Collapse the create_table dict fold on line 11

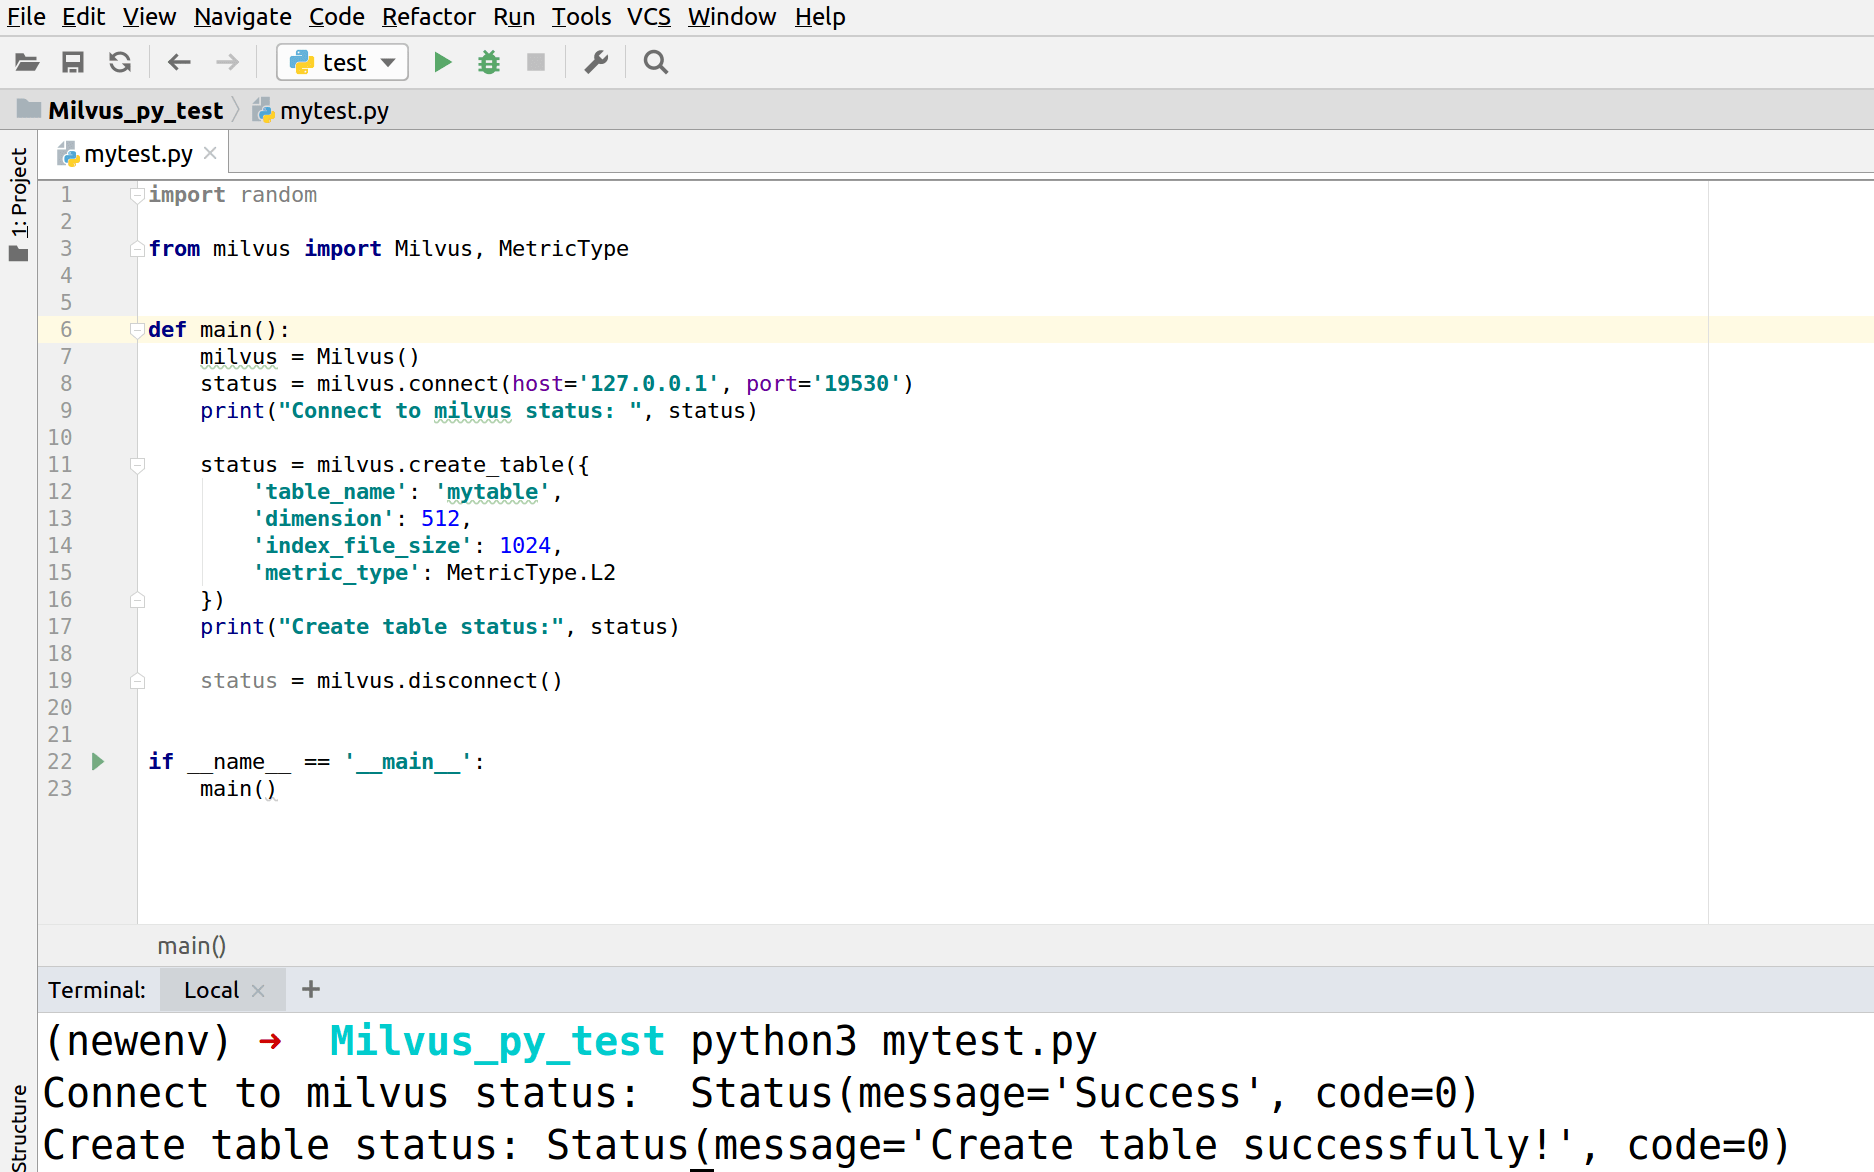[x=138, y=465]
